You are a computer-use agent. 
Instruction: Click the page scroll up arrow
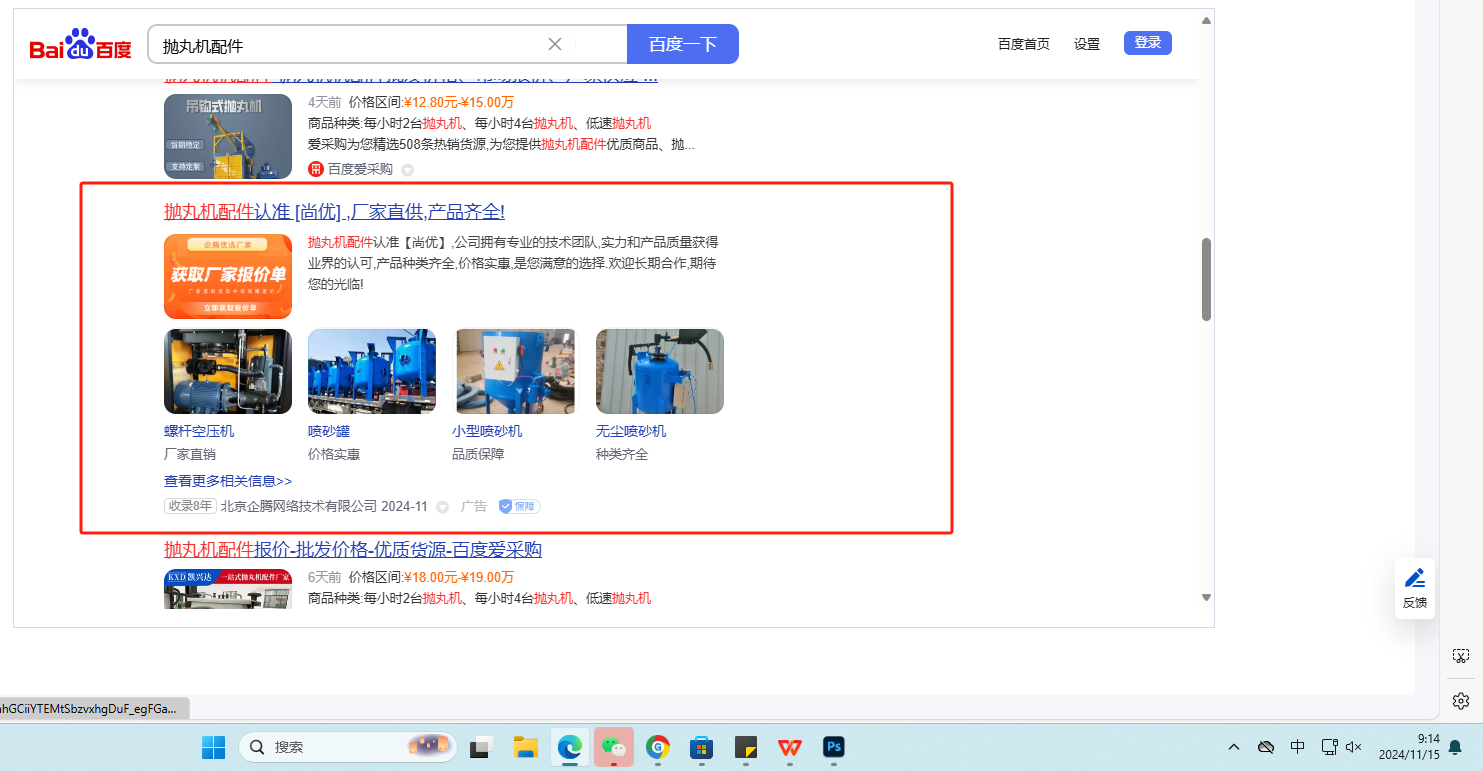pos(1206,20)
